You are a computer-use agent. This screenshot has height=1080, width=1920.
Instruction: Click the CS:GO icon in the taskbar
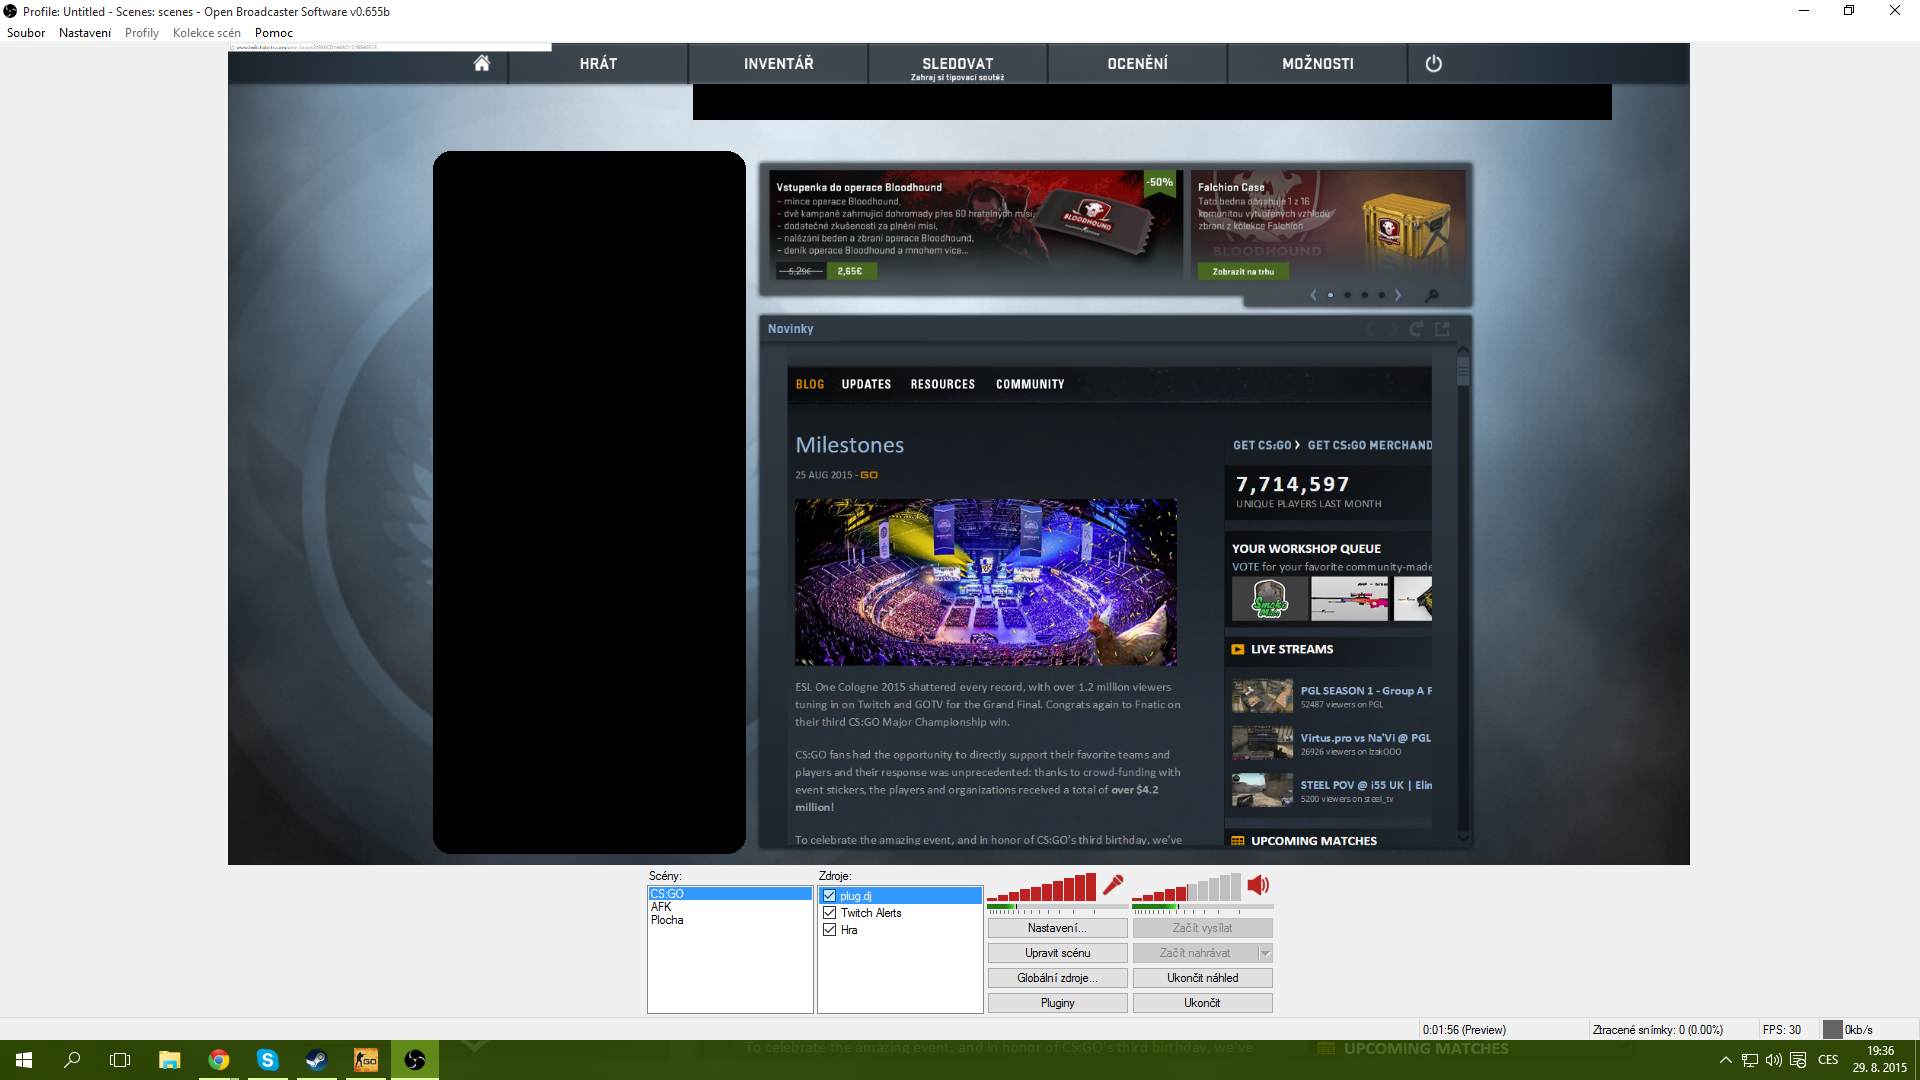[366, 1060]
